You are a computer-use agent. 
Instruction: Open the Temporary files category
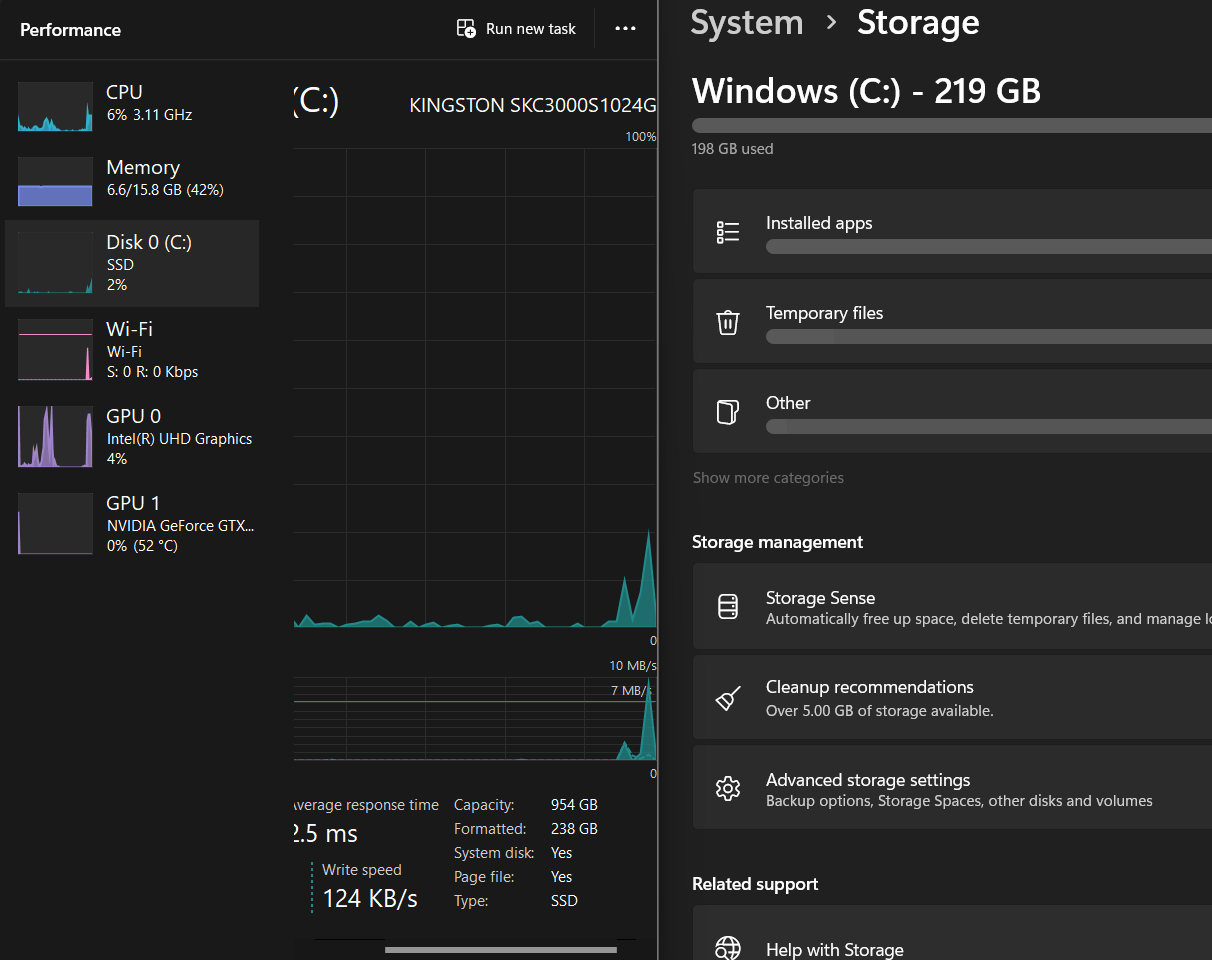tap(952, 321)
